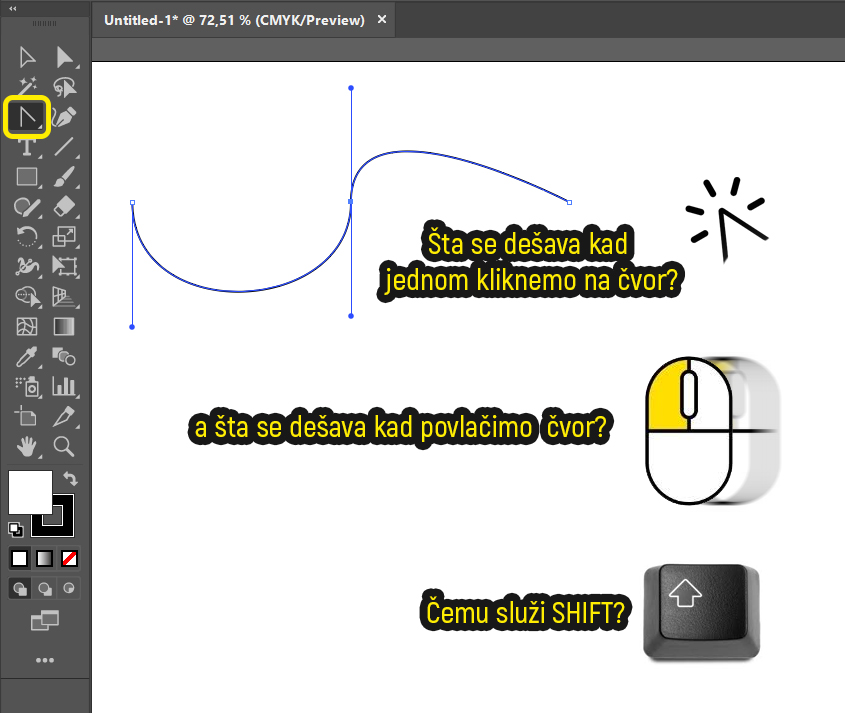
Task: Select the Paintbrush tool
Action: (x=64, y=177)
